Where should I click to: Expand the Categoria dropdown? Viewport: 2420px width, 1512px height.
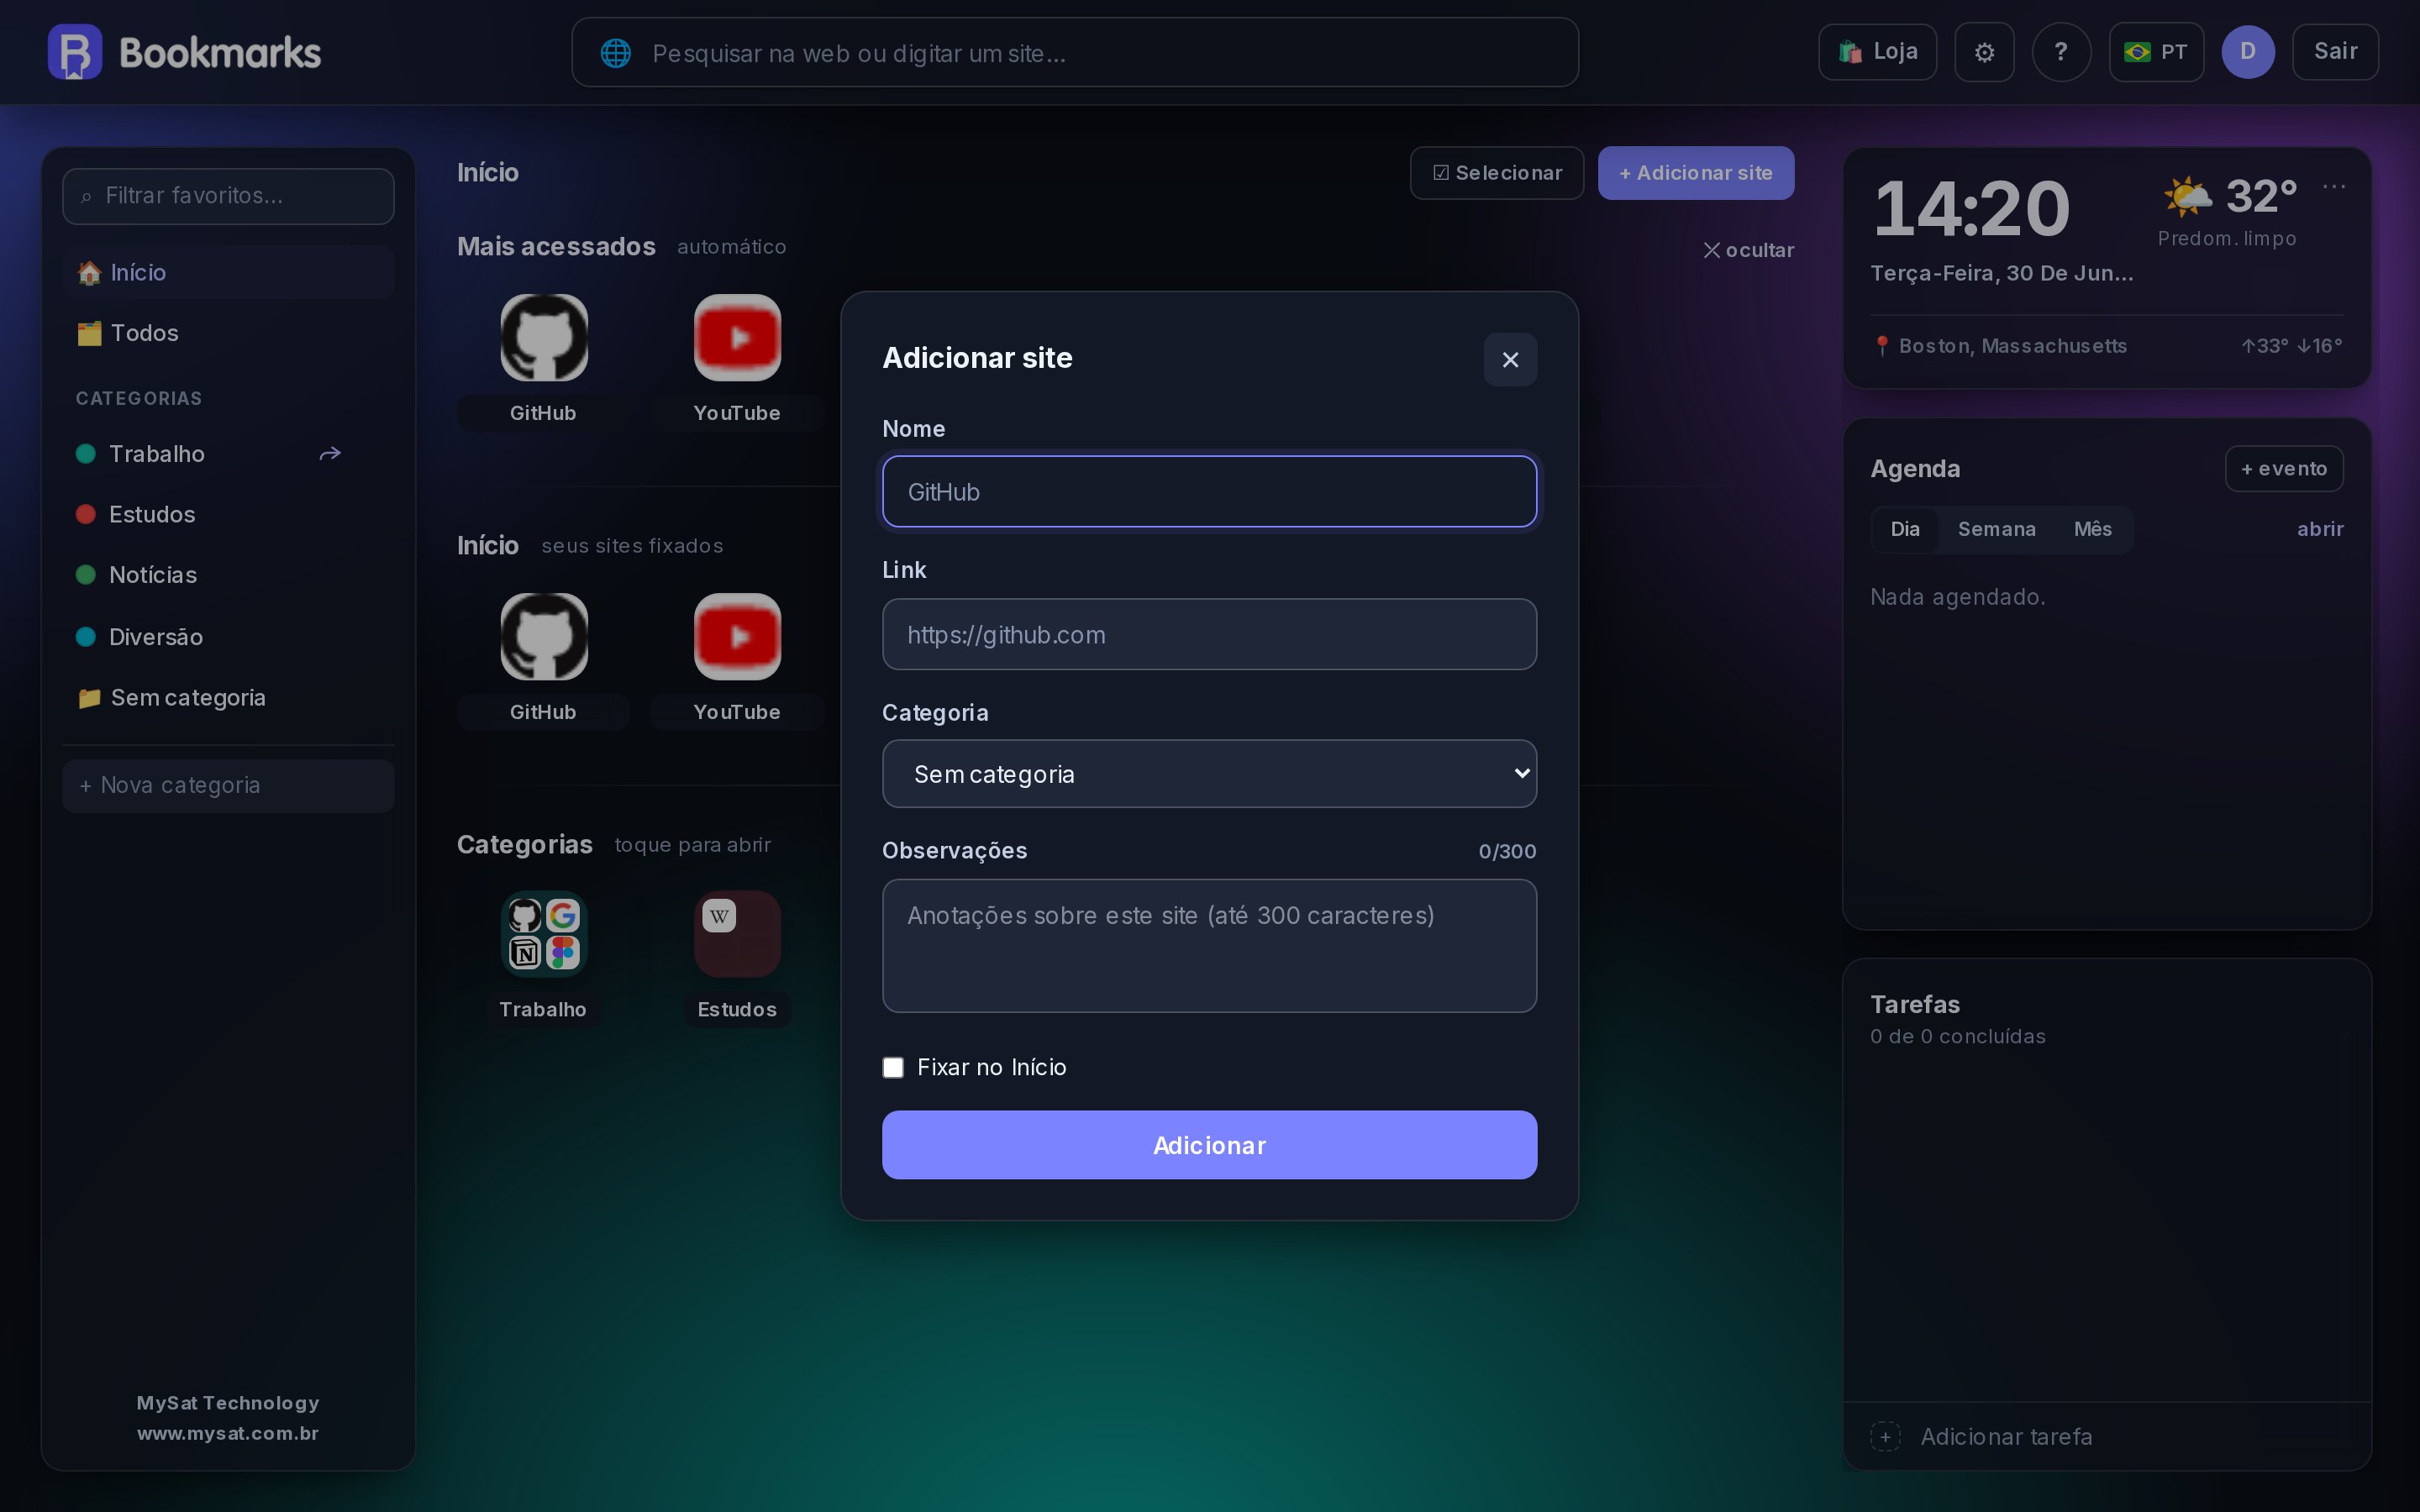click(1209, 773)
